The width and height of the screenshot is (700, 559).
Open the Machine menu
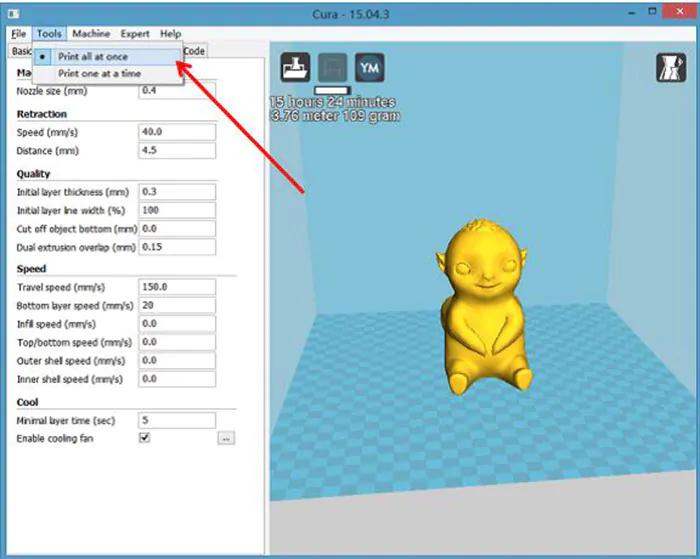pyautogui.click(x=91, y=34)
